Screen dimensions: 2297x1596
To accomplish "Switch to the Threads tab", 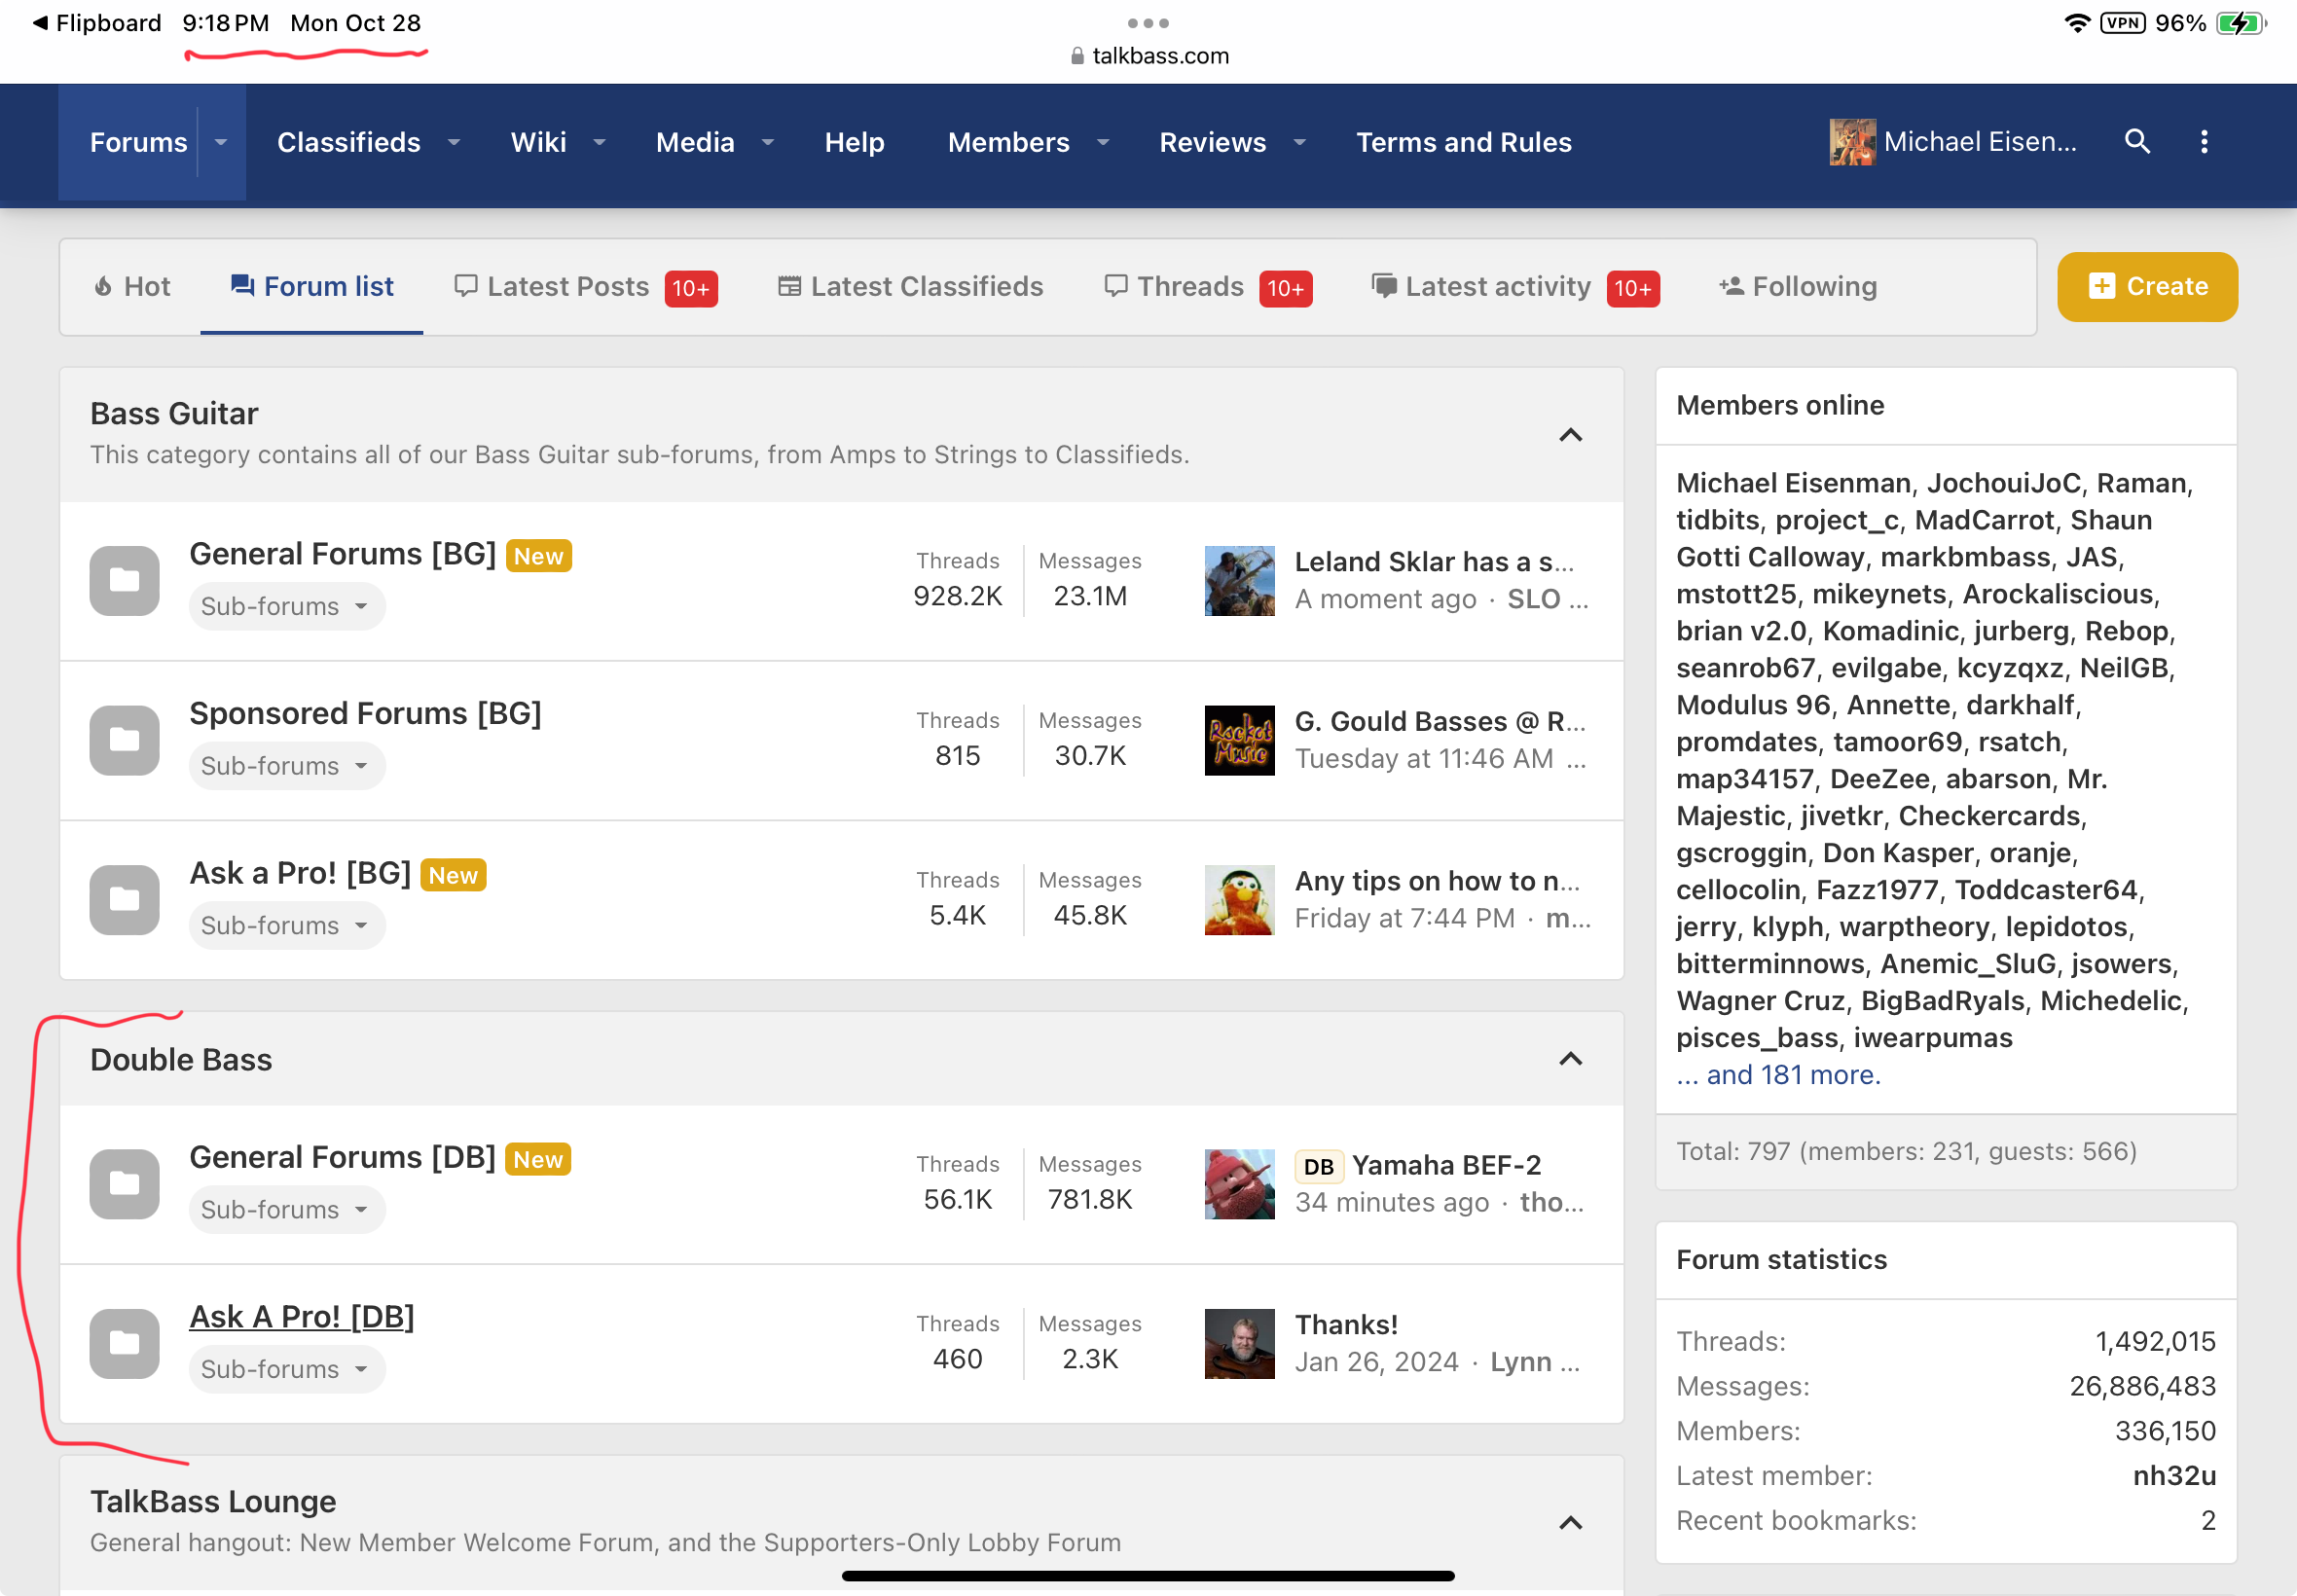I will point(1208,287).
